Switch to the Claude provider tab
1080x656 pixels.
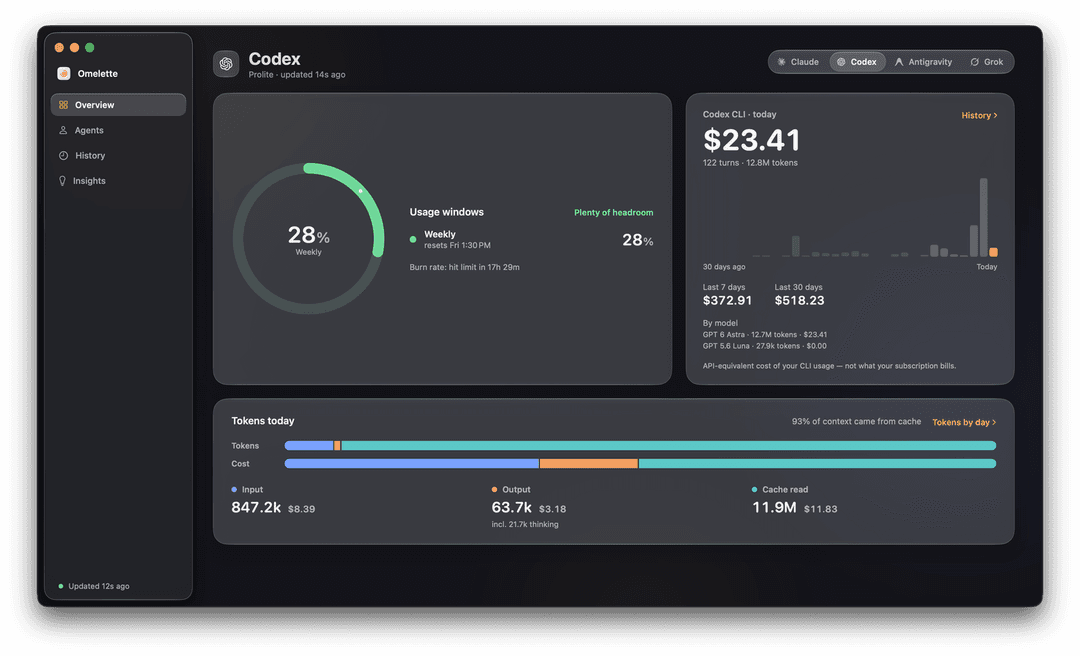click(x=798, y=62)
